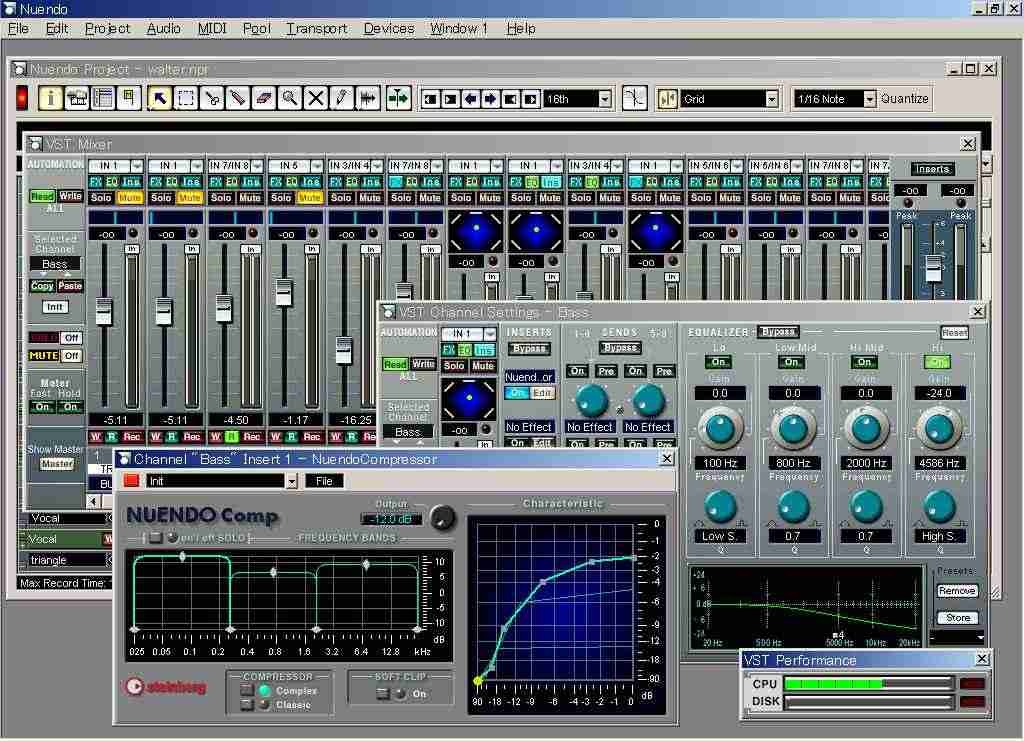Select the waveform scrub tool
Screen dimensions: 1024x741
click(x=368, y=99)
